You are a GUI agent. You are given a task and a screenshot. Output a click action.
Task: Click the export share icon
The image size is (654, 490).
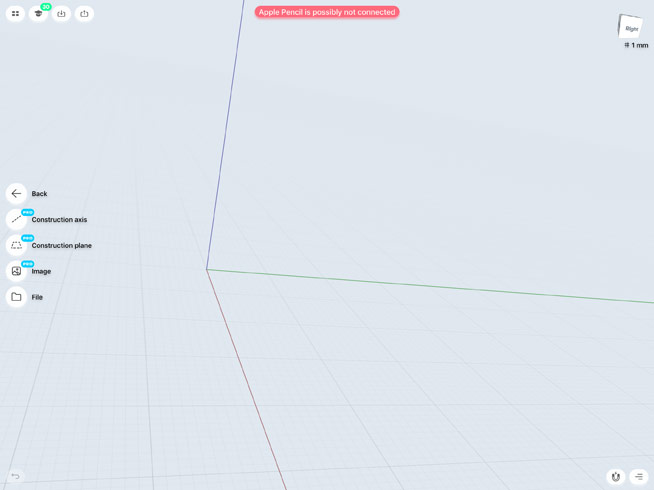84,14
